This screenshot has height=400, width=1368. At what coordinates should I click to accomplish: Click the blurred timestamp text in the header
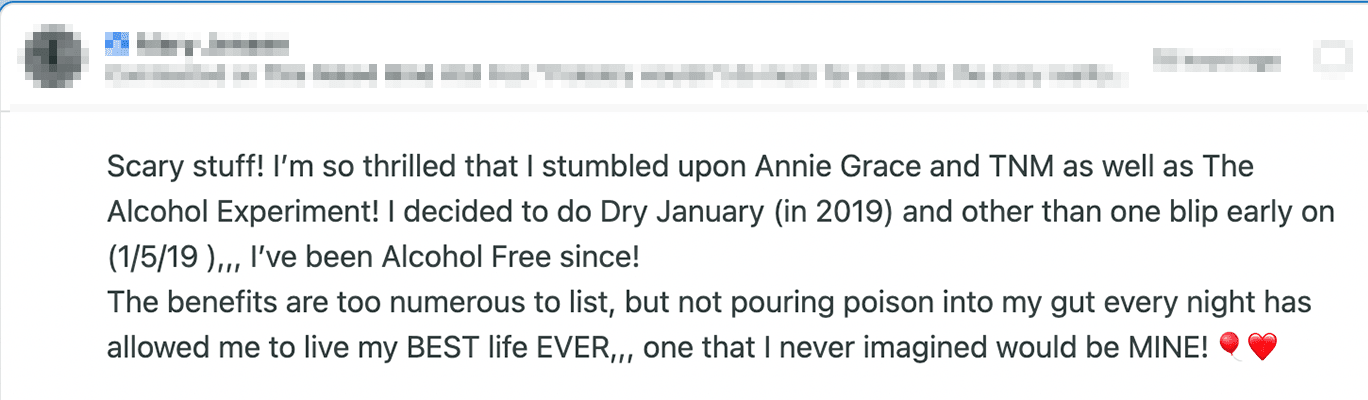coord(1216,60)
